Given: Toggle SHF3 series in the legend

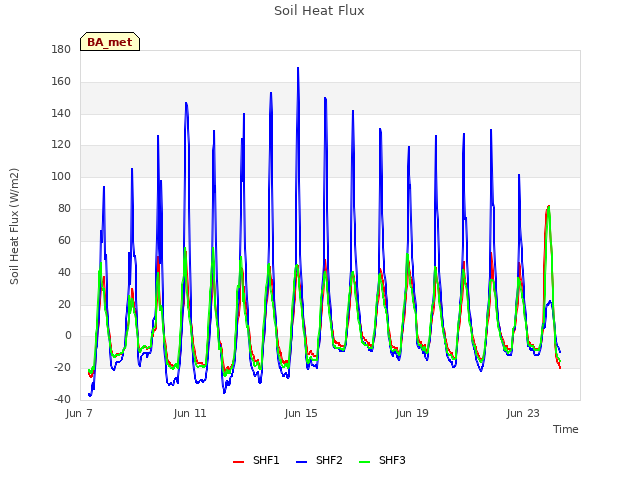Looking at the screenshot, I should pyautogui.click(x=382, y=460).
